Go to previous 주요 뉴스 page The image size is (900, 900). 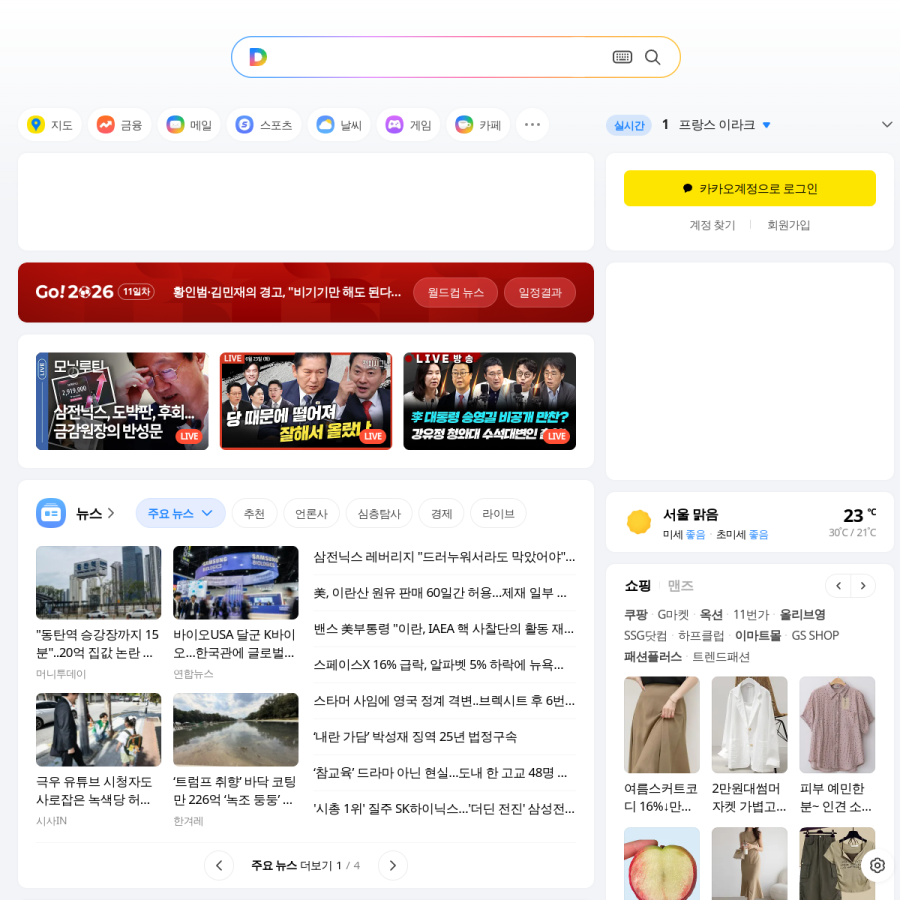(x=219, y=865)
